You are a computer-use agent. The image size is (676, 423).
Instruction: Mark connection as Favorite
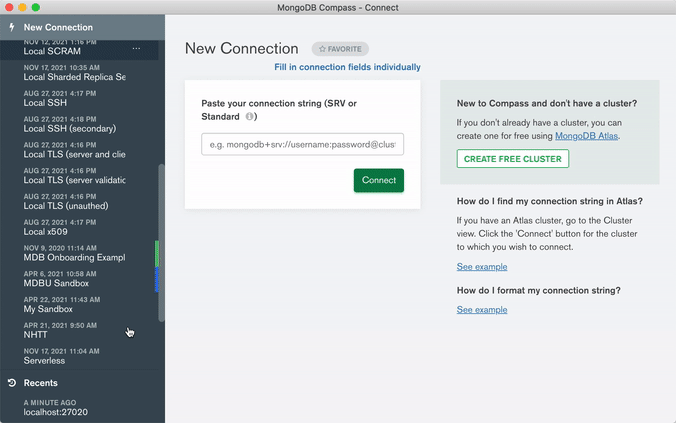[x=340, y=49]
